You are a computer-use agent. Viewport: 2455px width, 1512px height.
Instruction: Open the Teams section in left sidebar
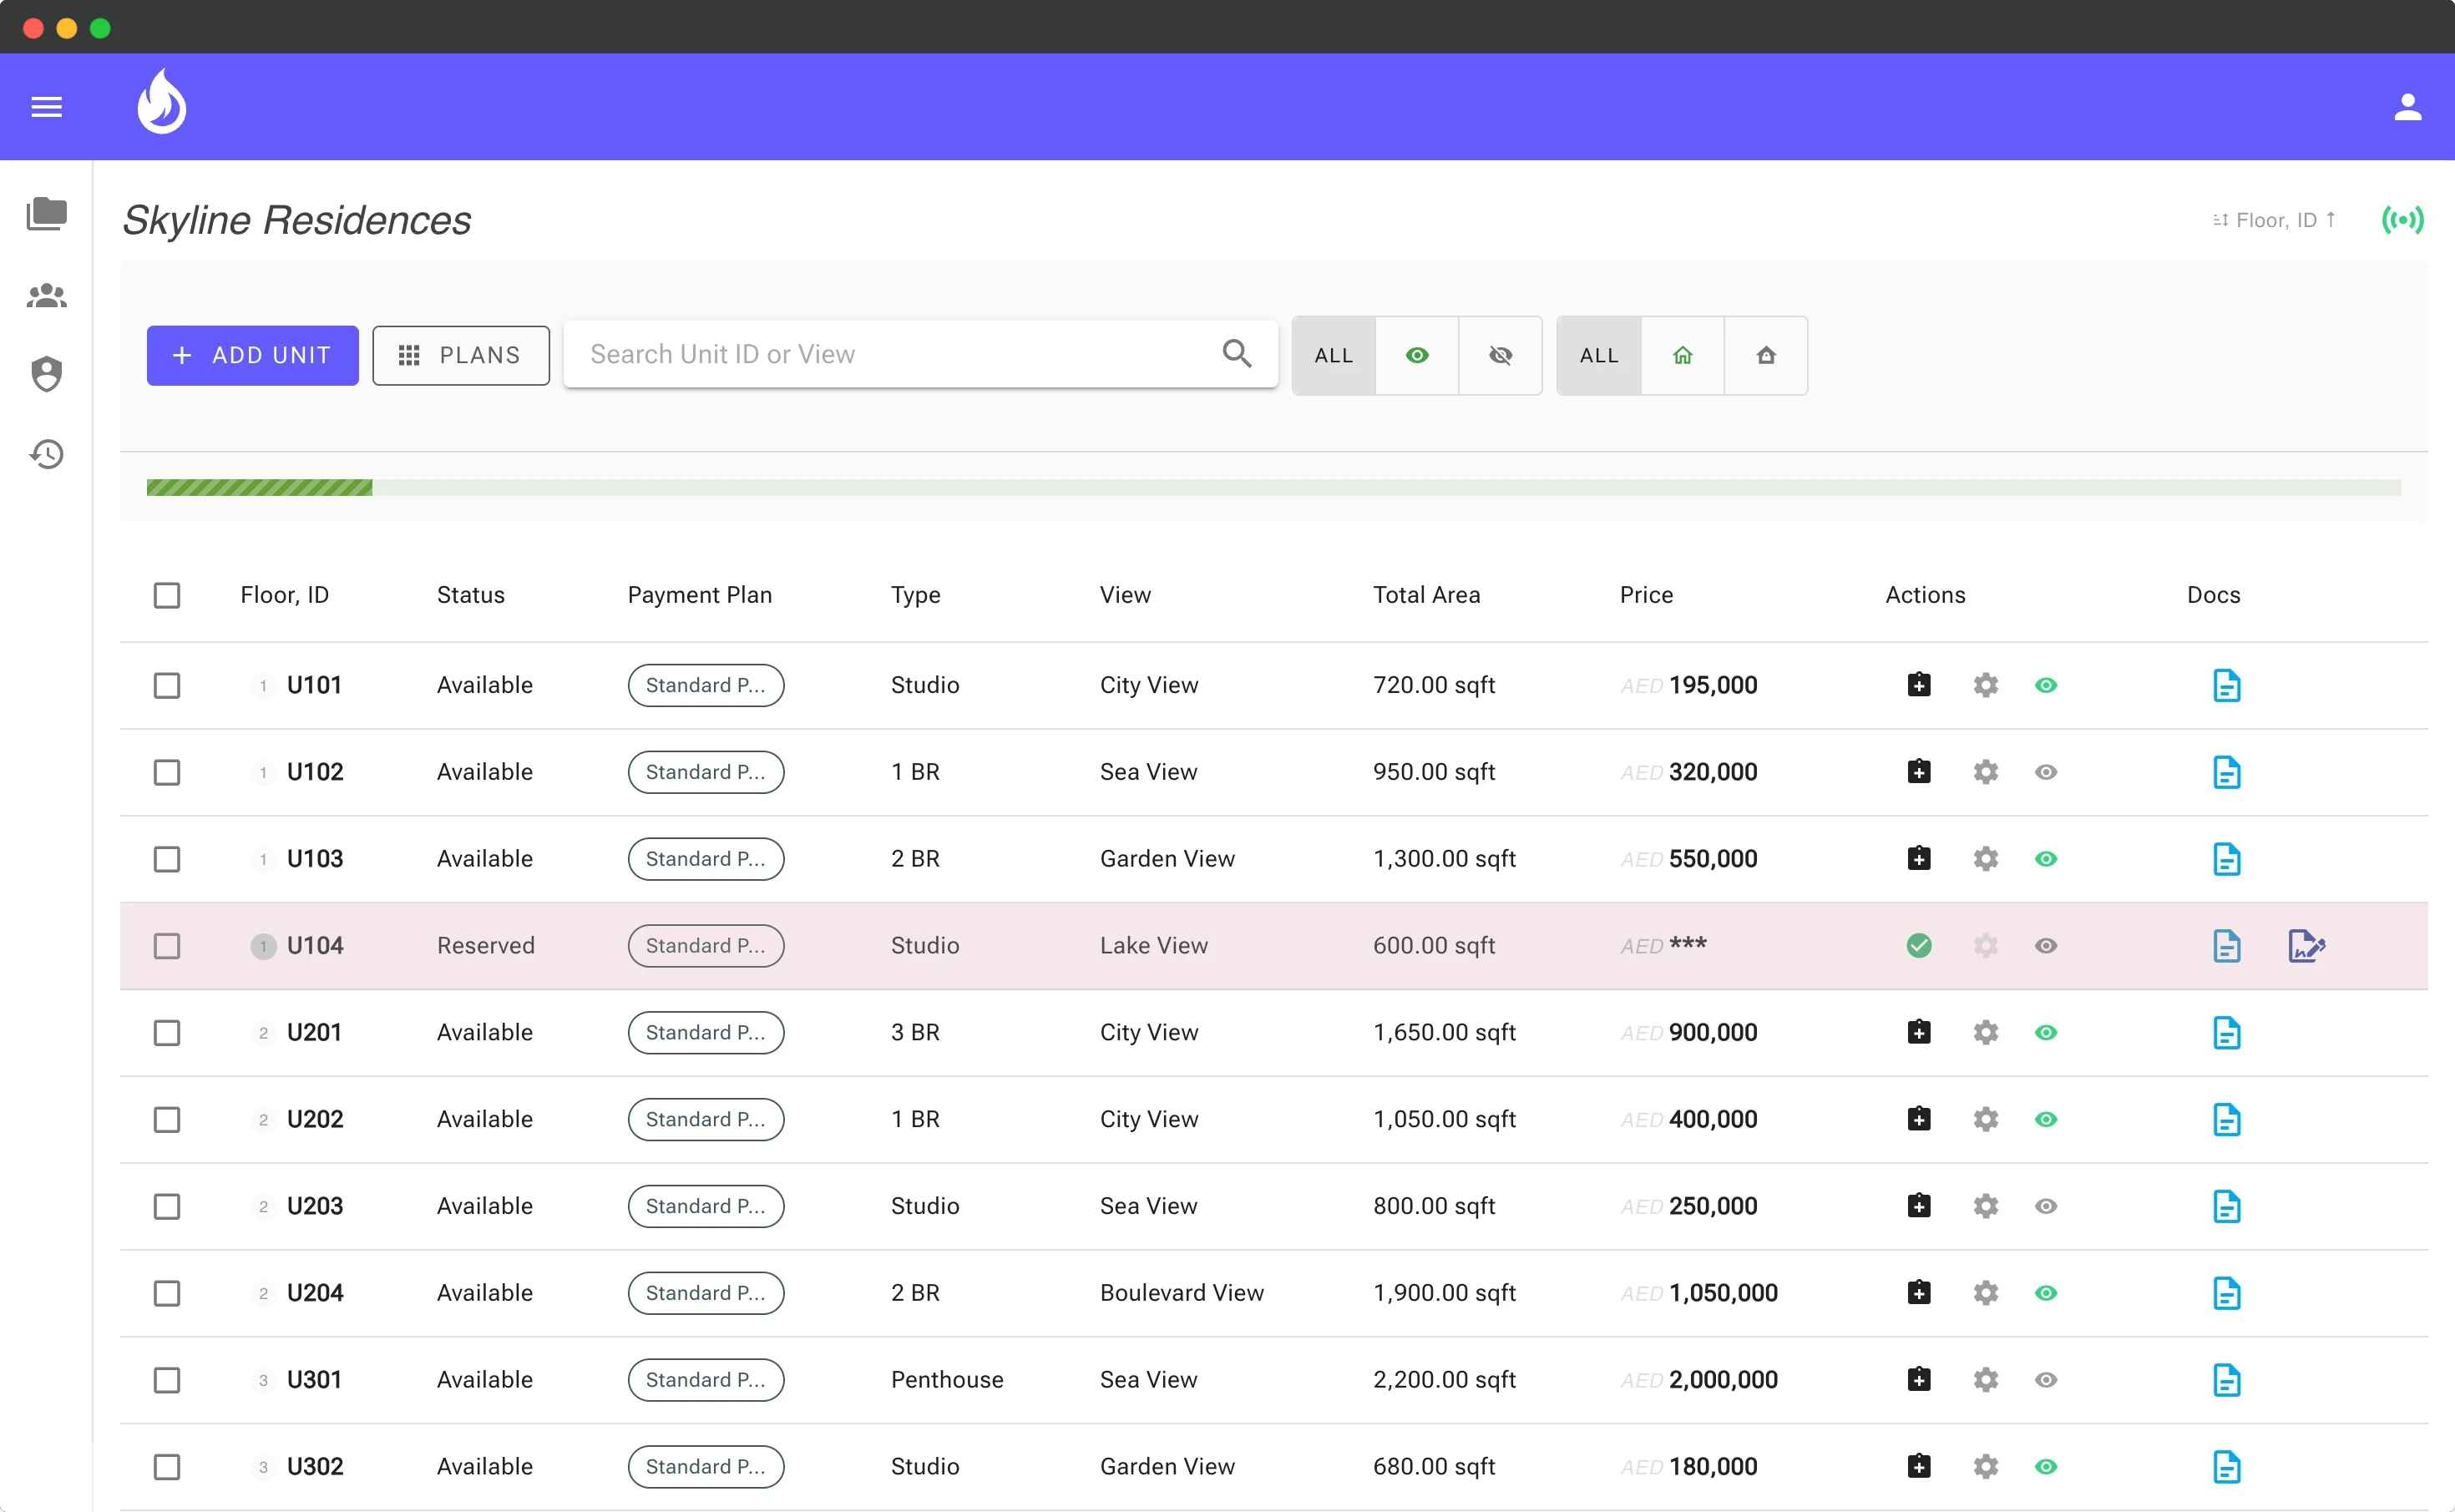(x=46, y=295)
